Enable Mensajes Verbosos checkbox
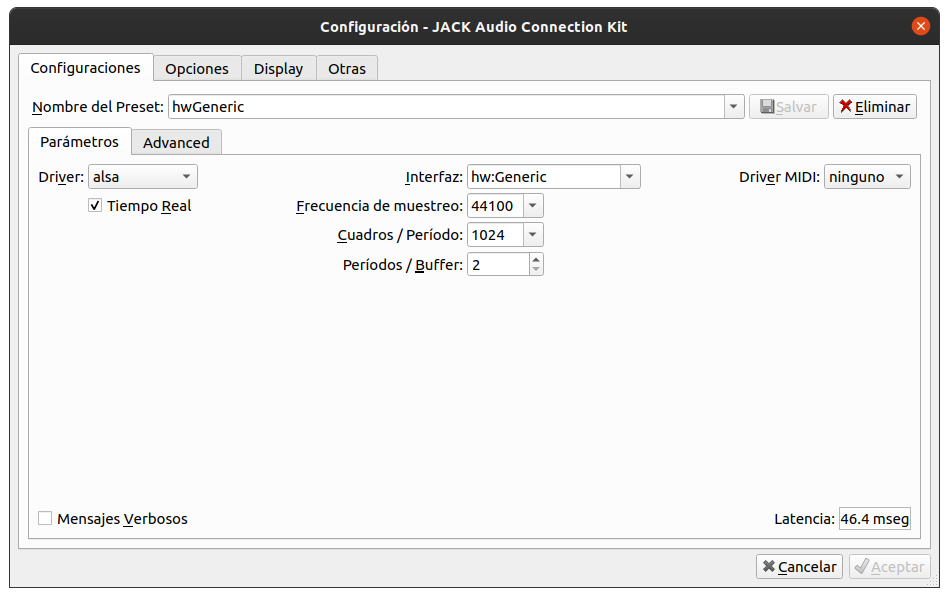Viewport: 949px width, 597px height. pos(45,518)
